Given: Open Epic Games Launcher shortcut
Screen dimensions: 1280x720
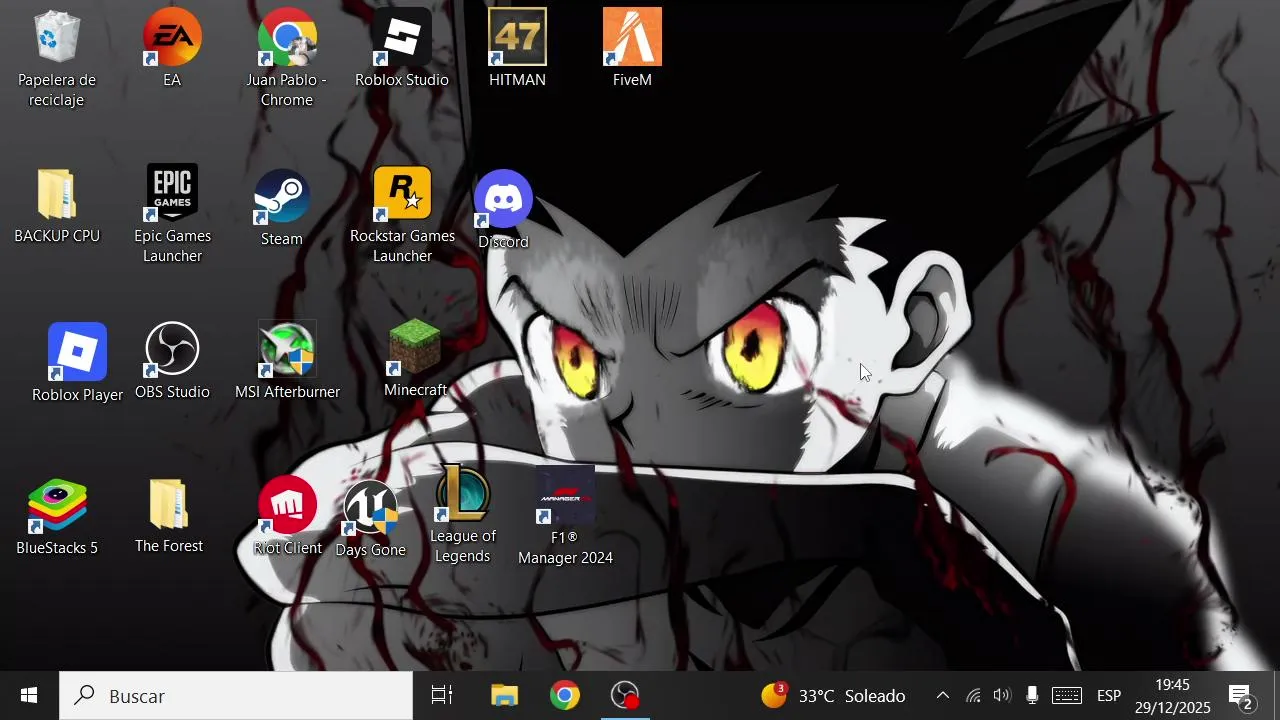Looking at the screenshot, I should click(x=172, y=214).
